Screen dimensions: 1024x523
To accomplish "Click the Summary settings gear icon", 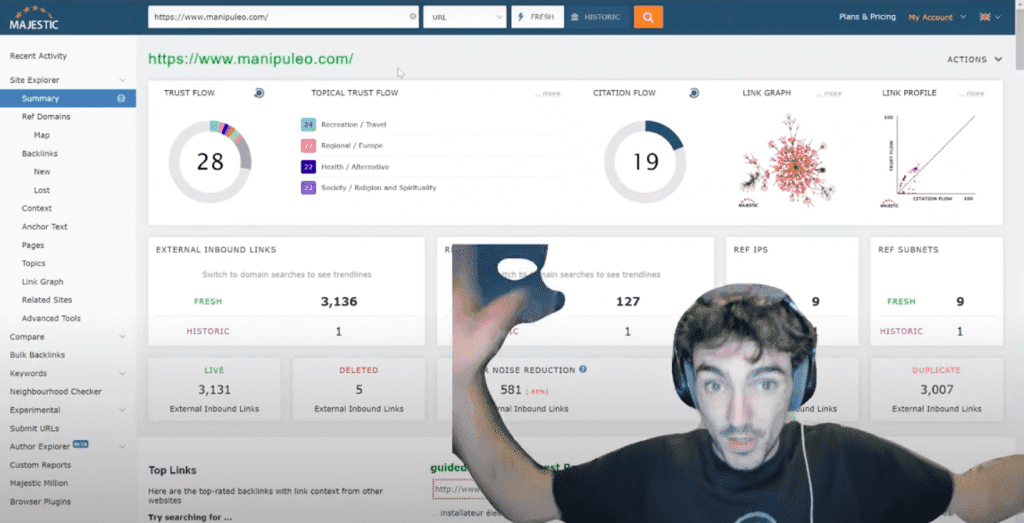I will point(121,99).
